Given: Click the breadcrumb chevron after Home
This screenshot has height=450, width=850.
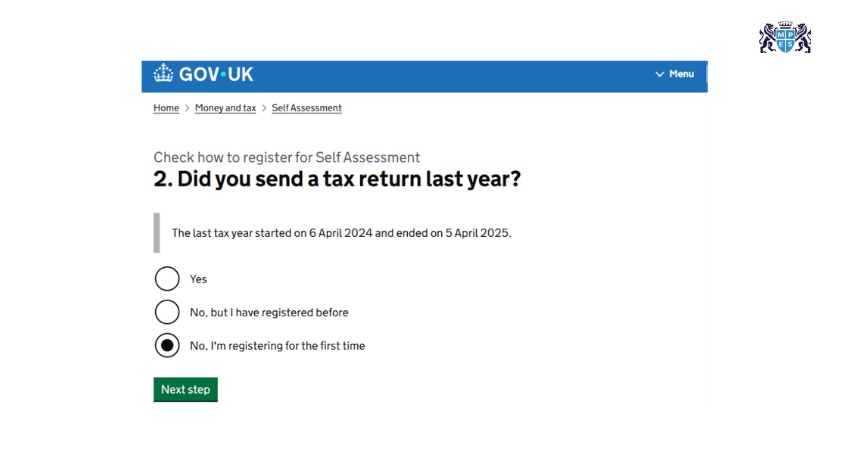Looking at the screenshot, I should [x=187, y=108].
